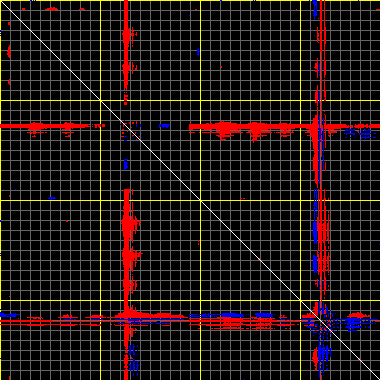Click the blue streak at the top of the right vertical band

315,8
